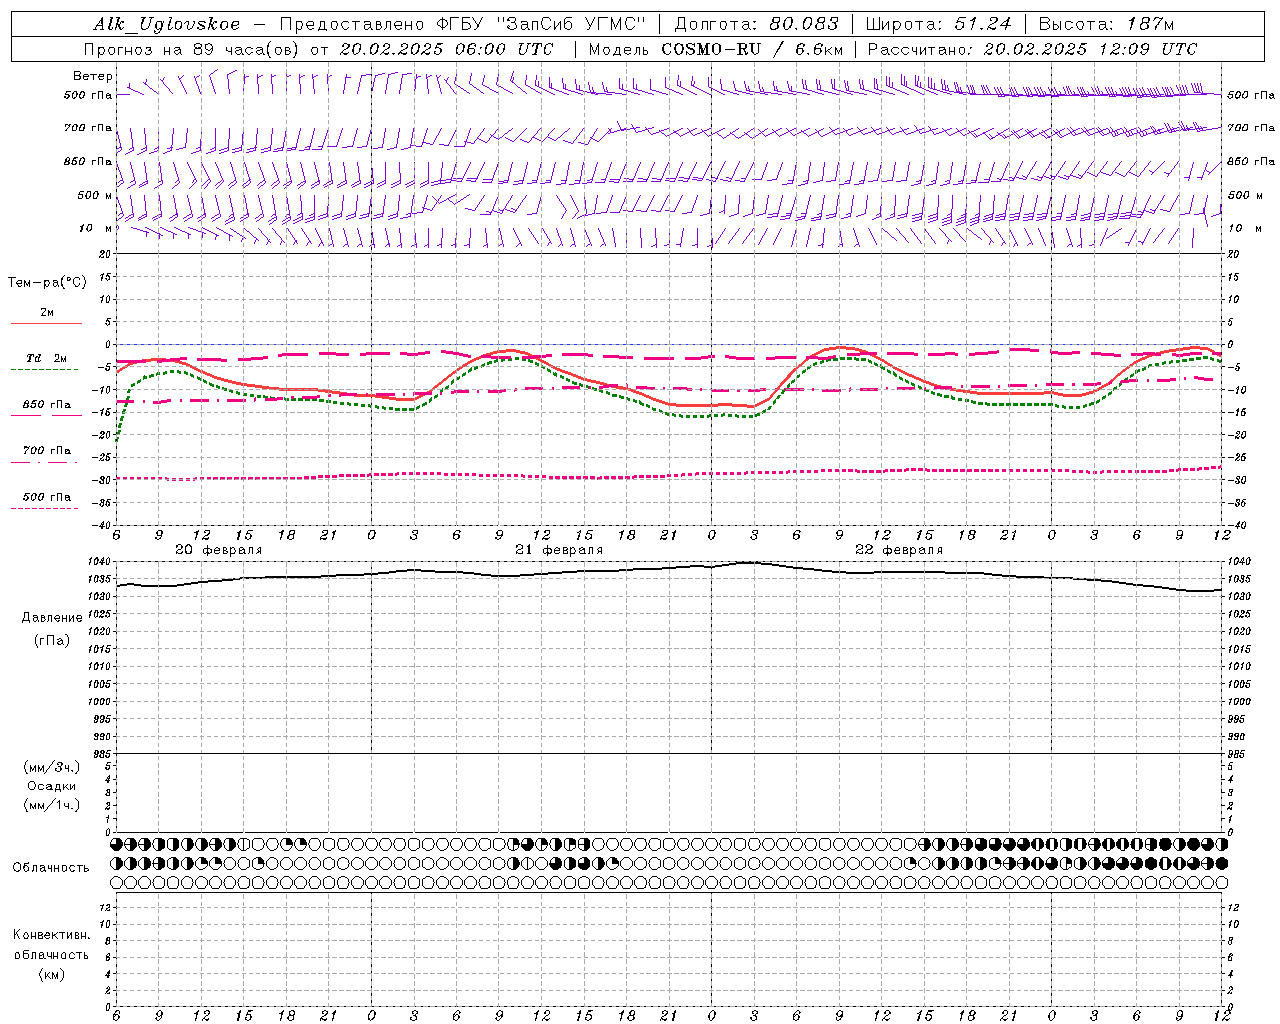
Task: Click the '700 гПа' temperature legend entry
Action: pyautogui.click(x=47, y=451)
